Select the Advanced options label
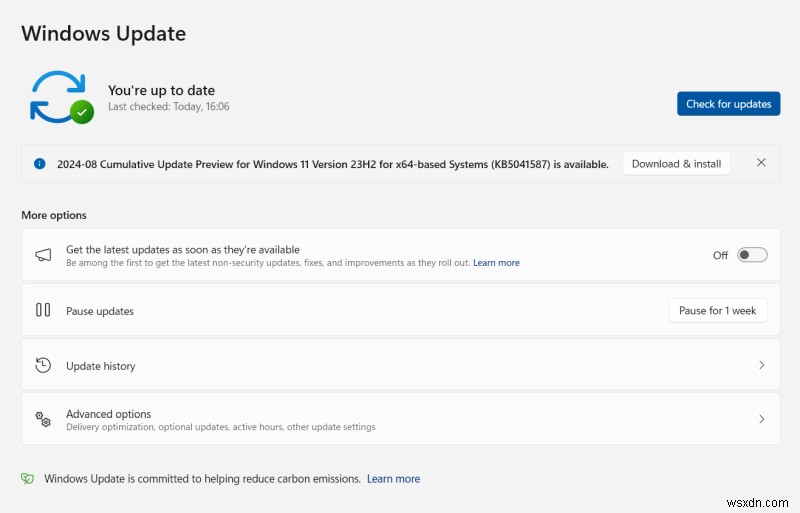The height and width of the screenshot is (513, 800). point(108,414)
